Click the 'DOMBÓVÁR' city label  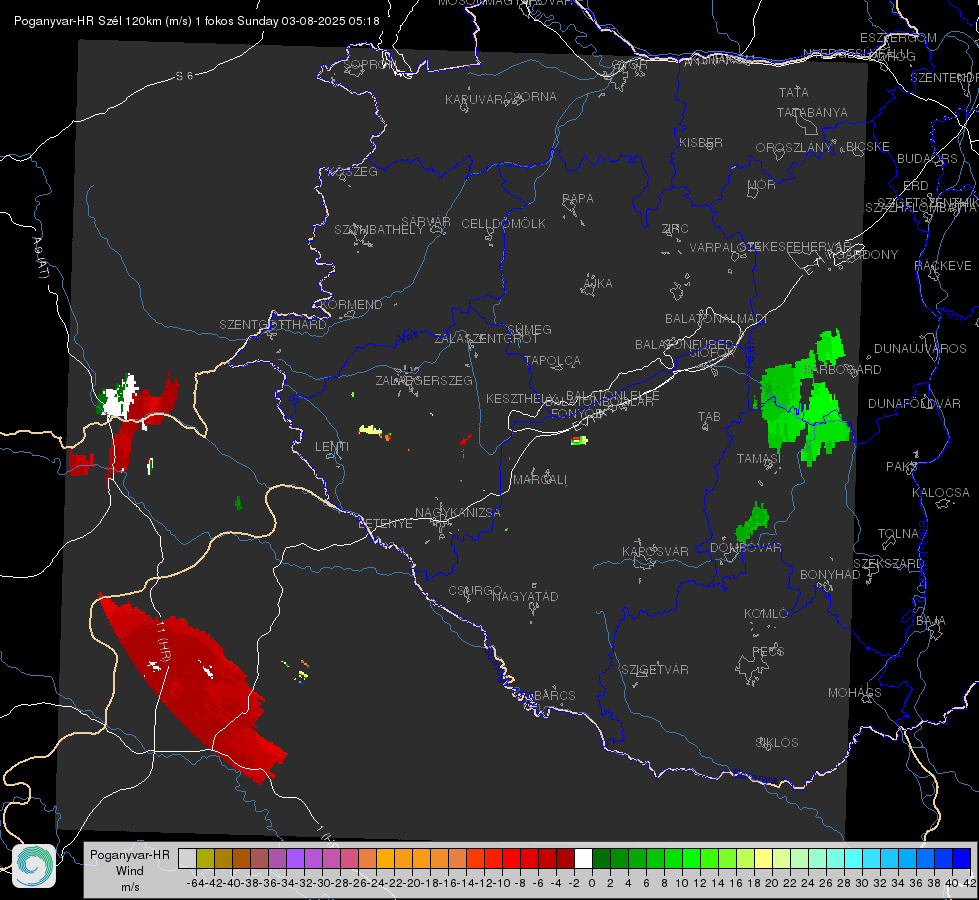point(746,548)
